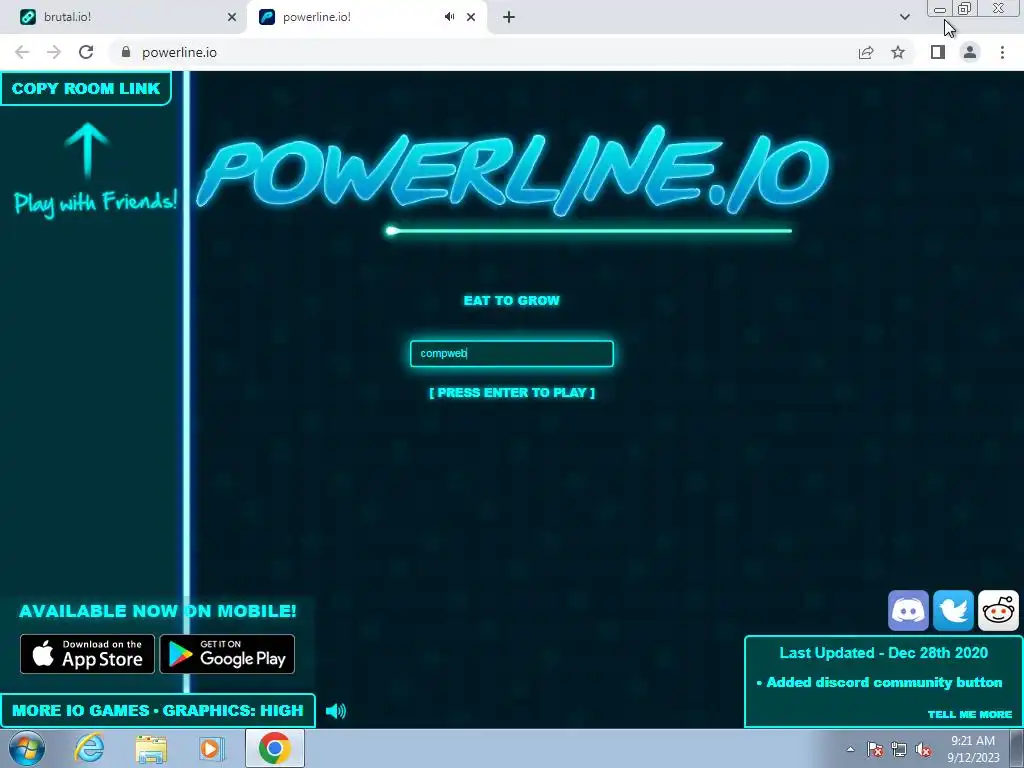The width and height of the screenshot is (1024, 768).
Task: Open network status tray icon
Action: (x=899, y=749)
